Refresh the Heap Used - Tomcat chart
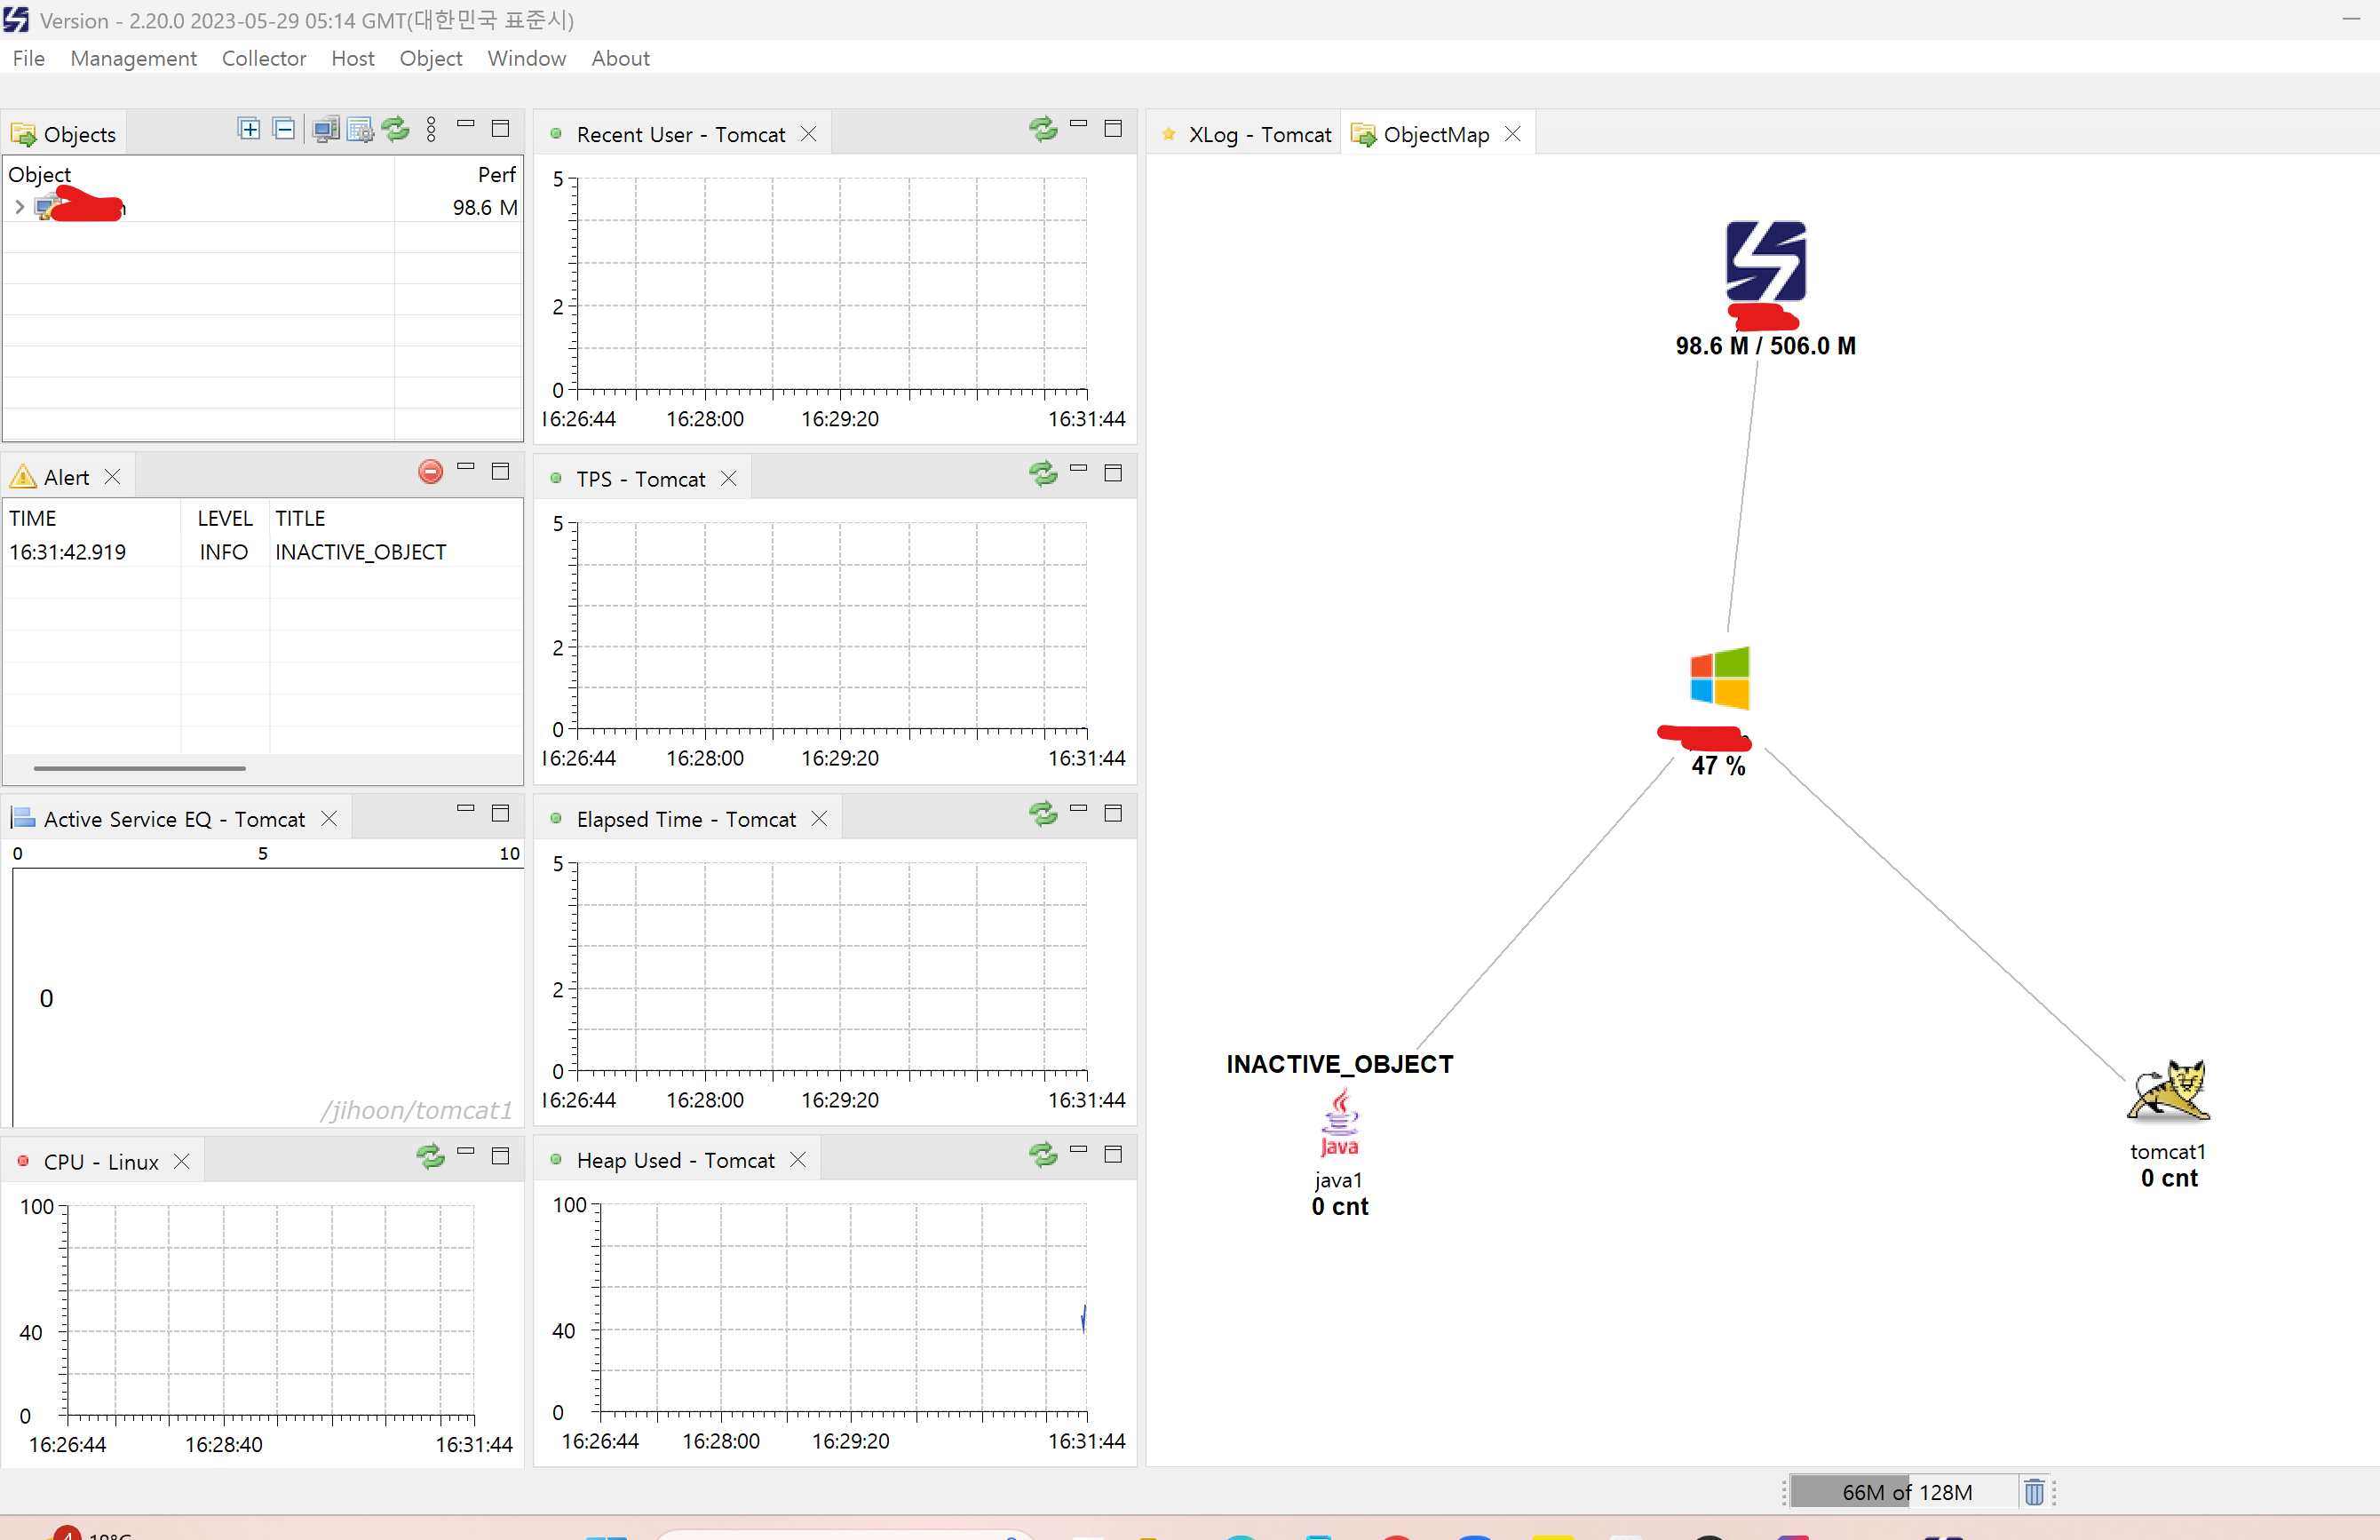 click(x=1043, y=1155)
